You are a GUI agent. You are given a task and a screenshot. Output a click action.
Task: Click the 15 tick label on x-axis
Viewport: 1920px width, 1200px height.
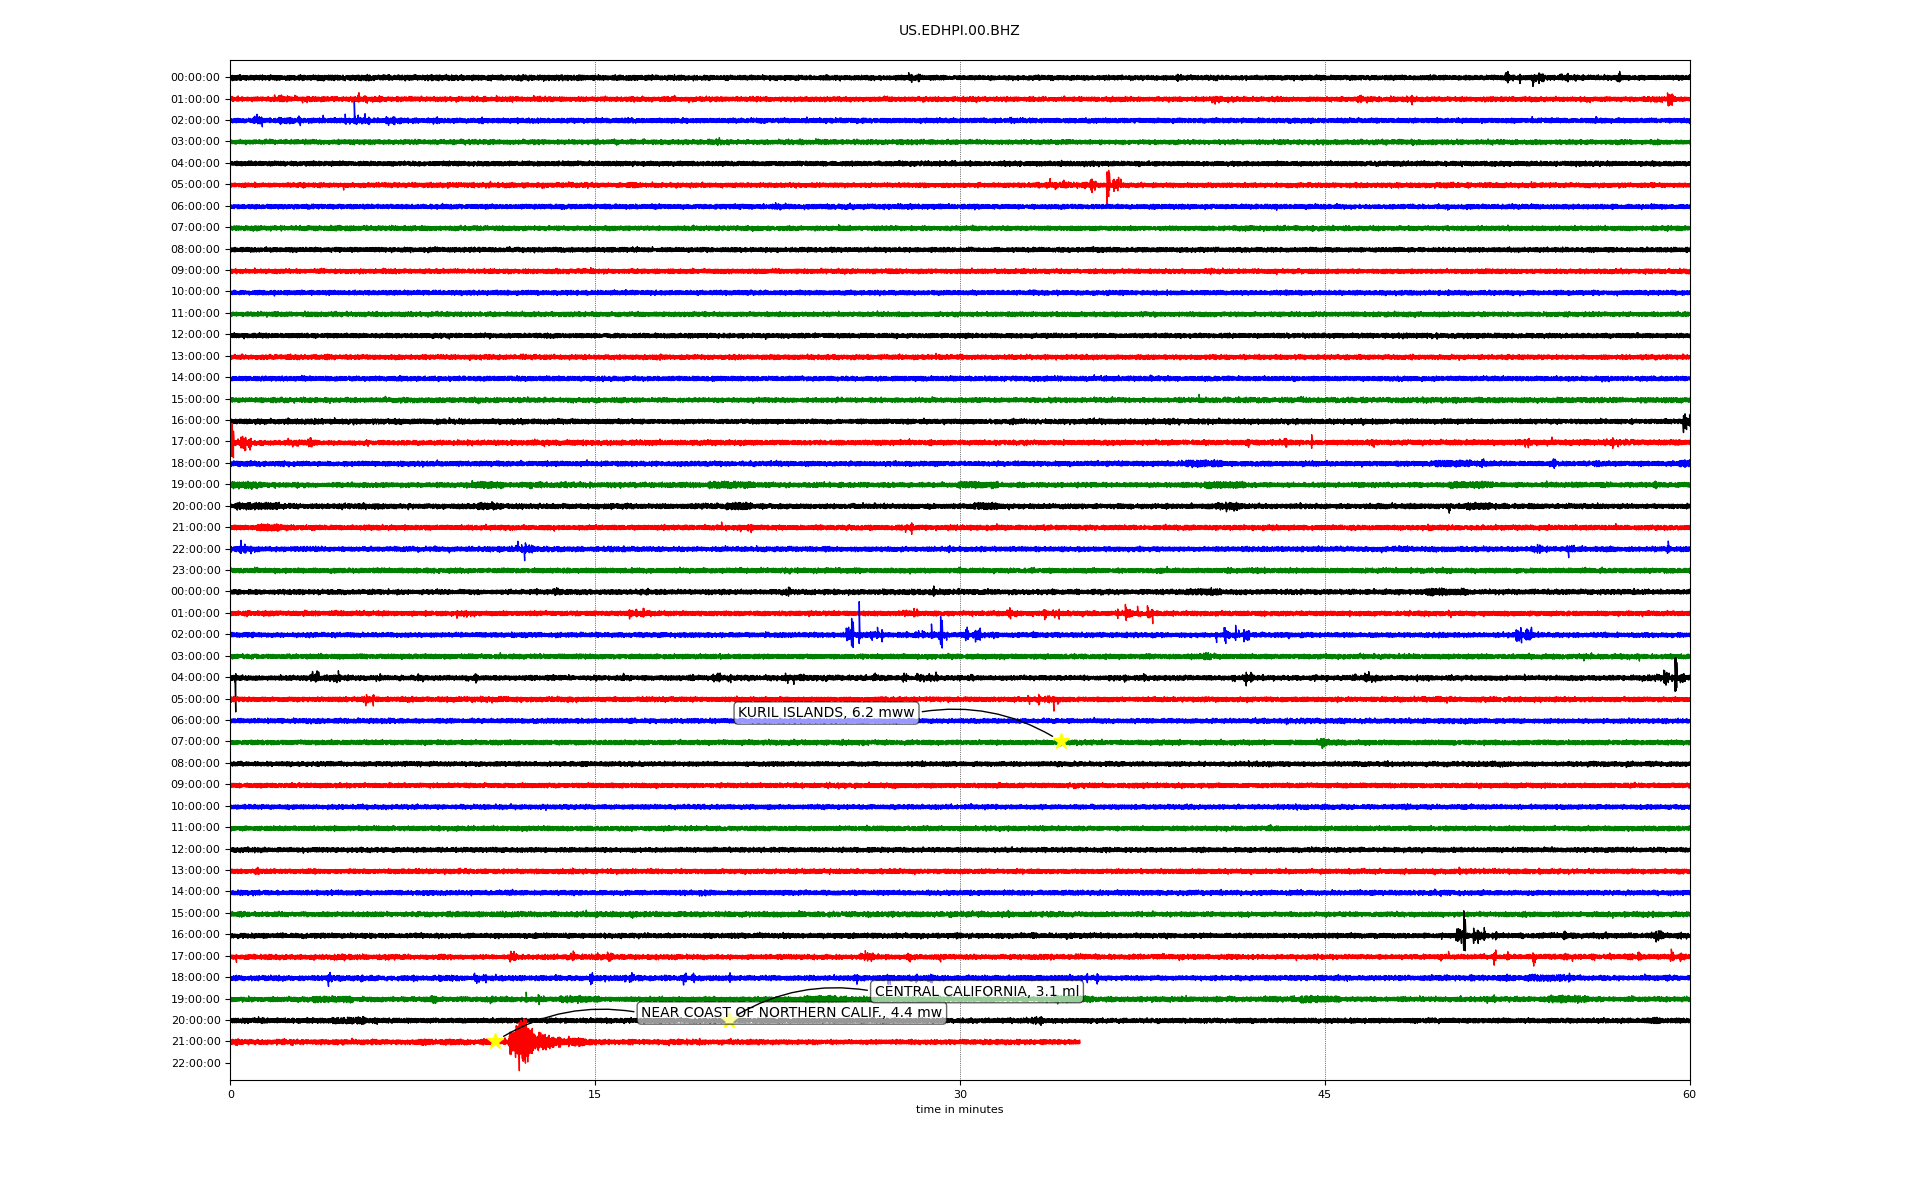point(595,1094)
